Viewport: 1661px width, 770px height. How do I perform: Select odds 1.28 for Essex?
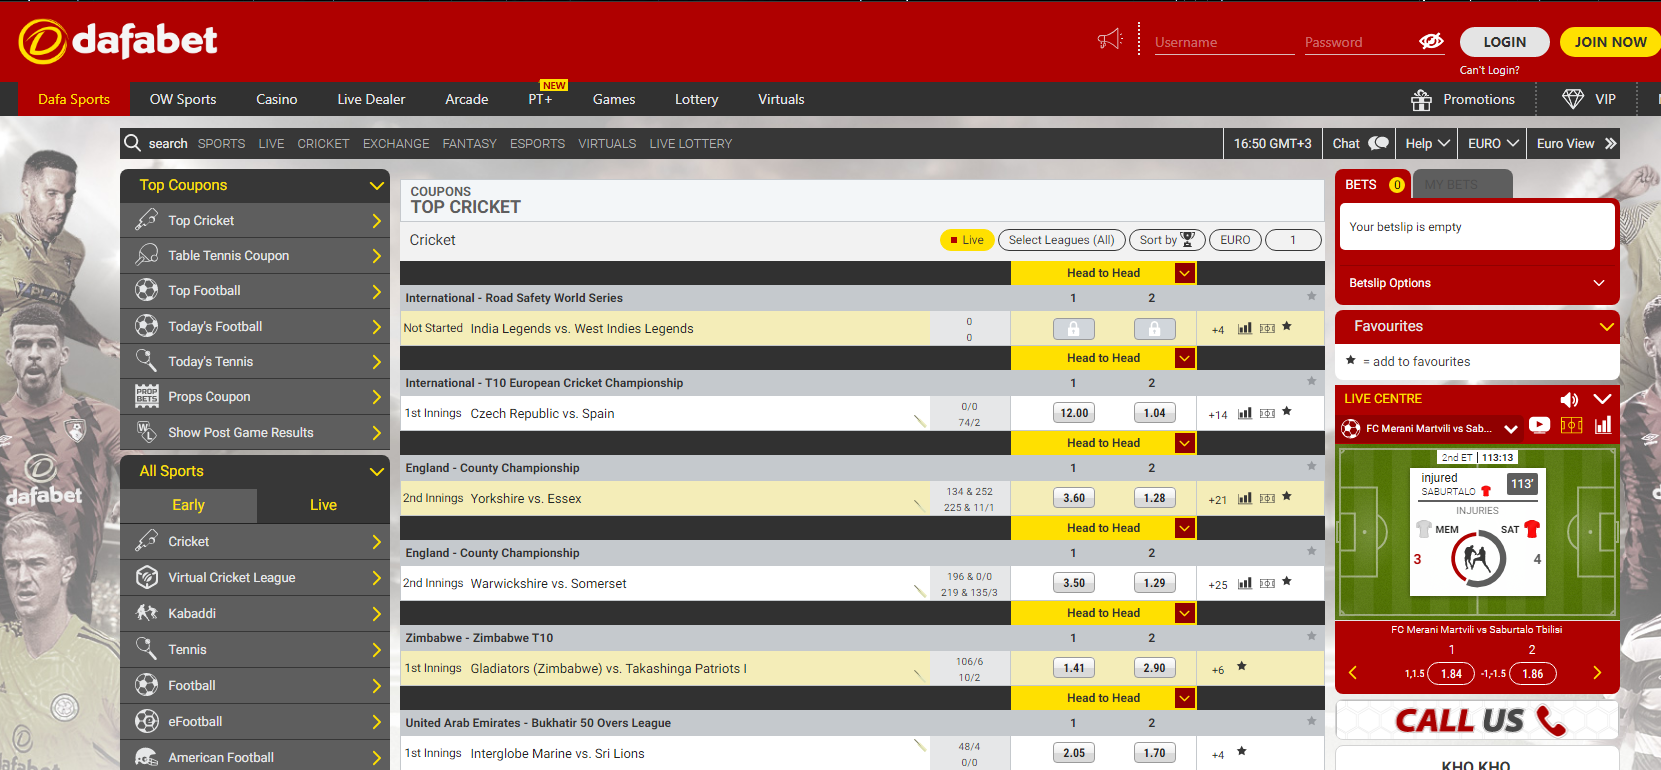click(1154, 498)
